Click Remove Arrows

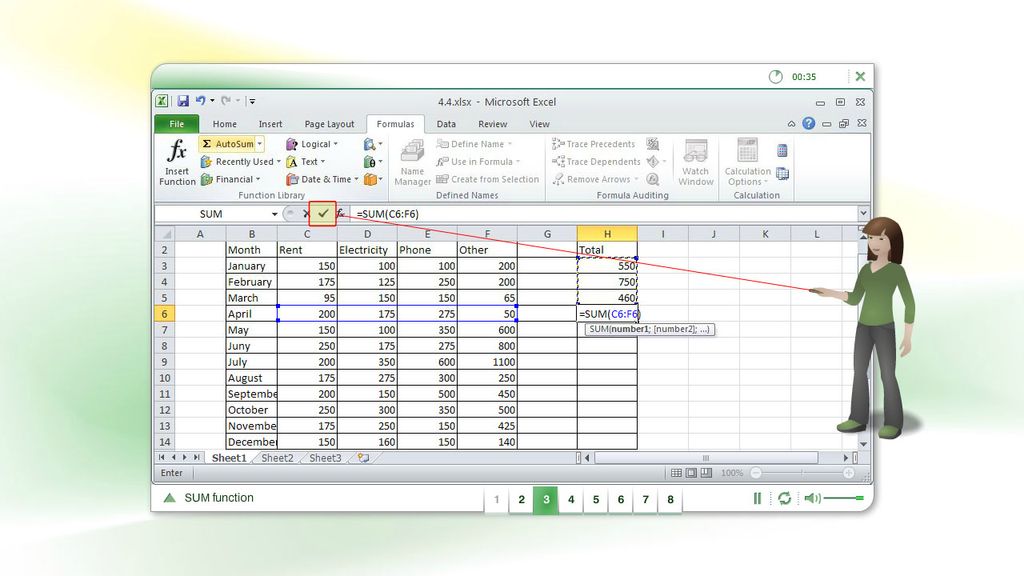tap(595, 179)
